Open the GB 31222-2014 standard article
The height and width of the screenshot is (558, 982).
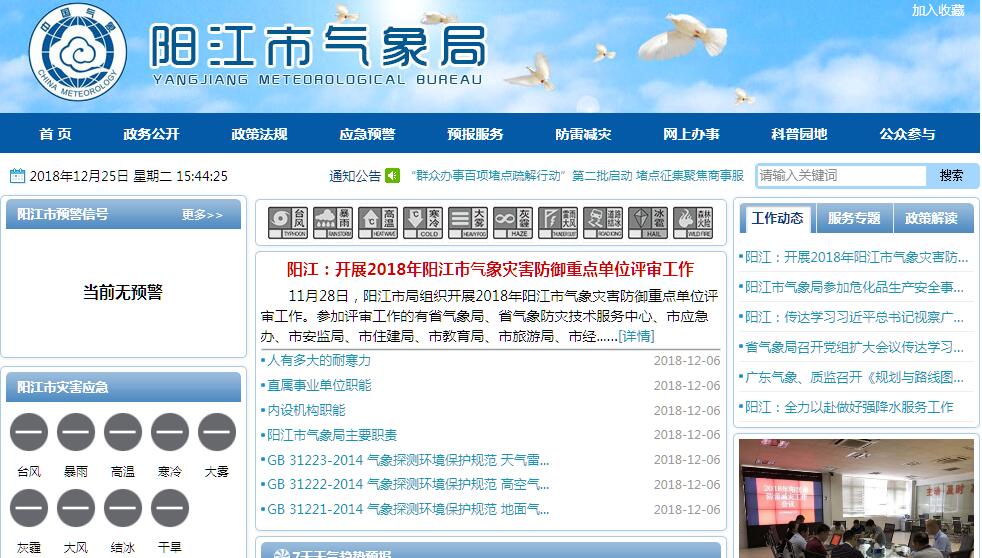point(408,484)
